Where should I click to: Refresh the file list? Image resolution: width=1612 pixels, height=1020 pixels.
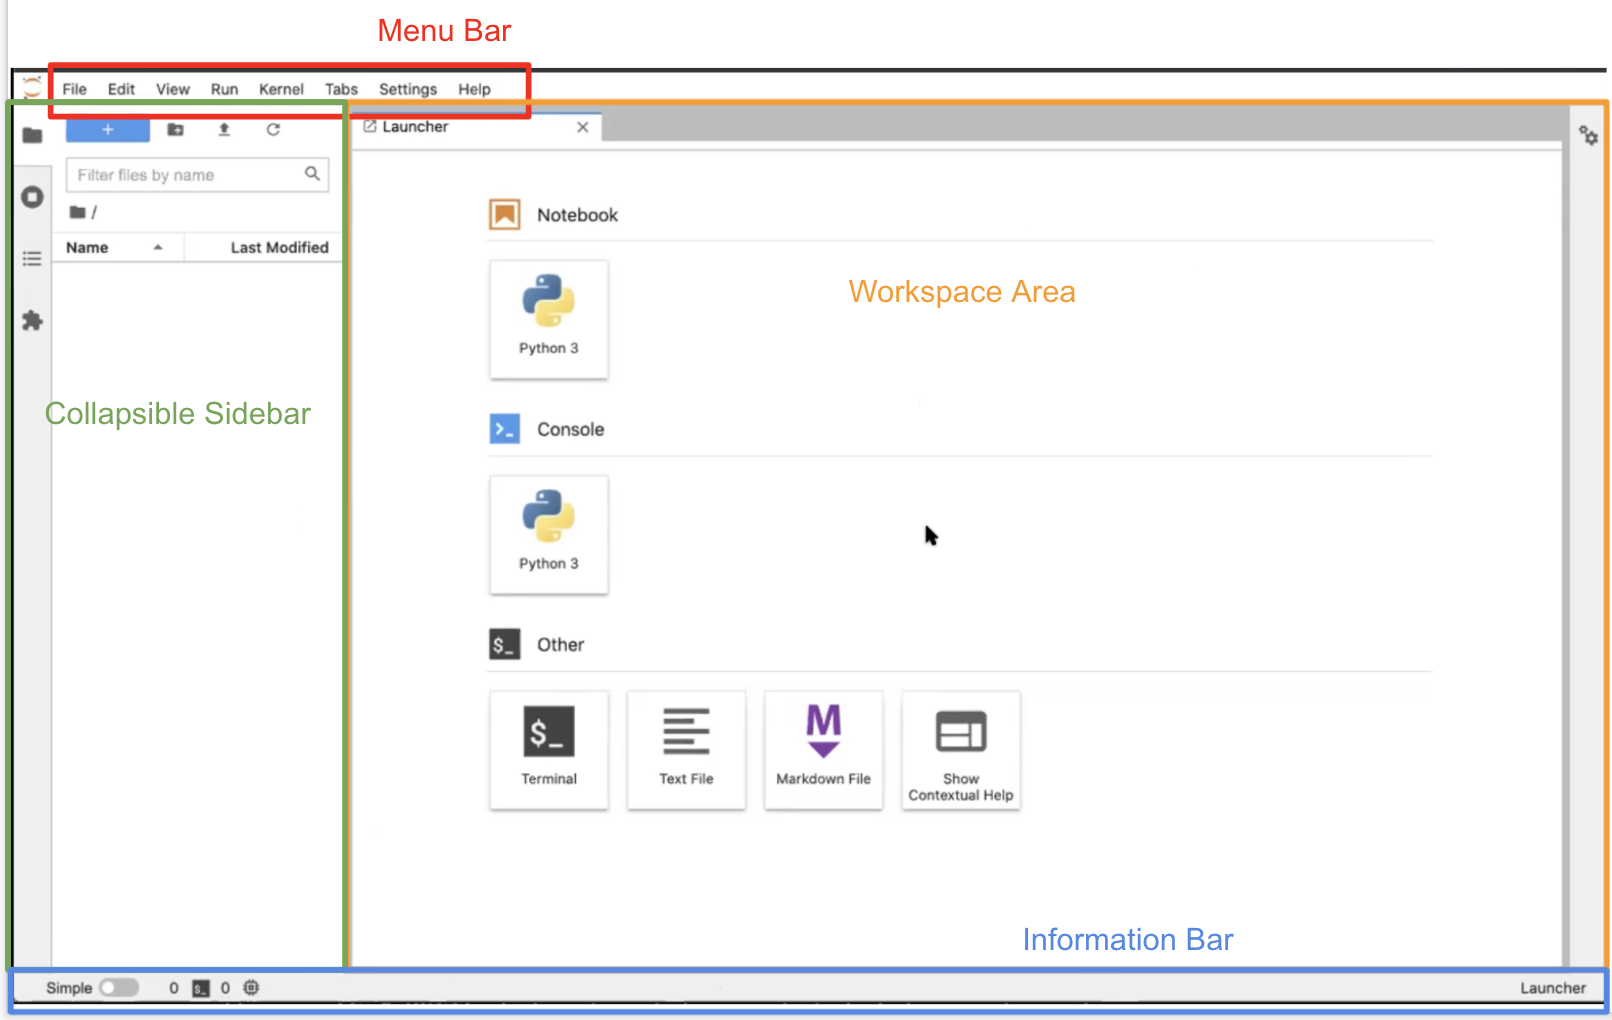click(273, 130)
